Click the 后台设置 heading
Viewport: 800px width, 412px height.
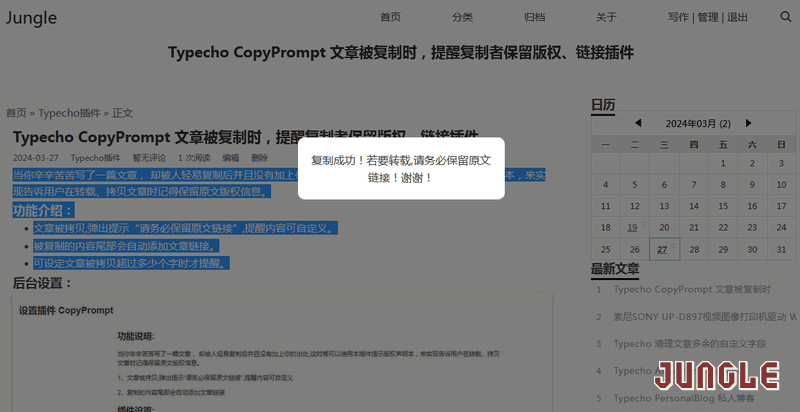(43, 283)
